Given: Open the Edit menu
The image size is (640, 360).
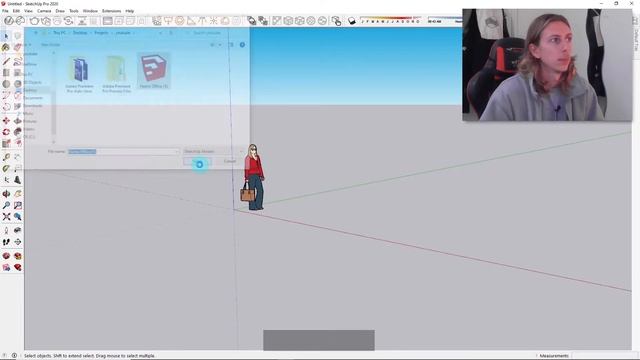Looking at the screenshot, I should [x=16, y=11].
